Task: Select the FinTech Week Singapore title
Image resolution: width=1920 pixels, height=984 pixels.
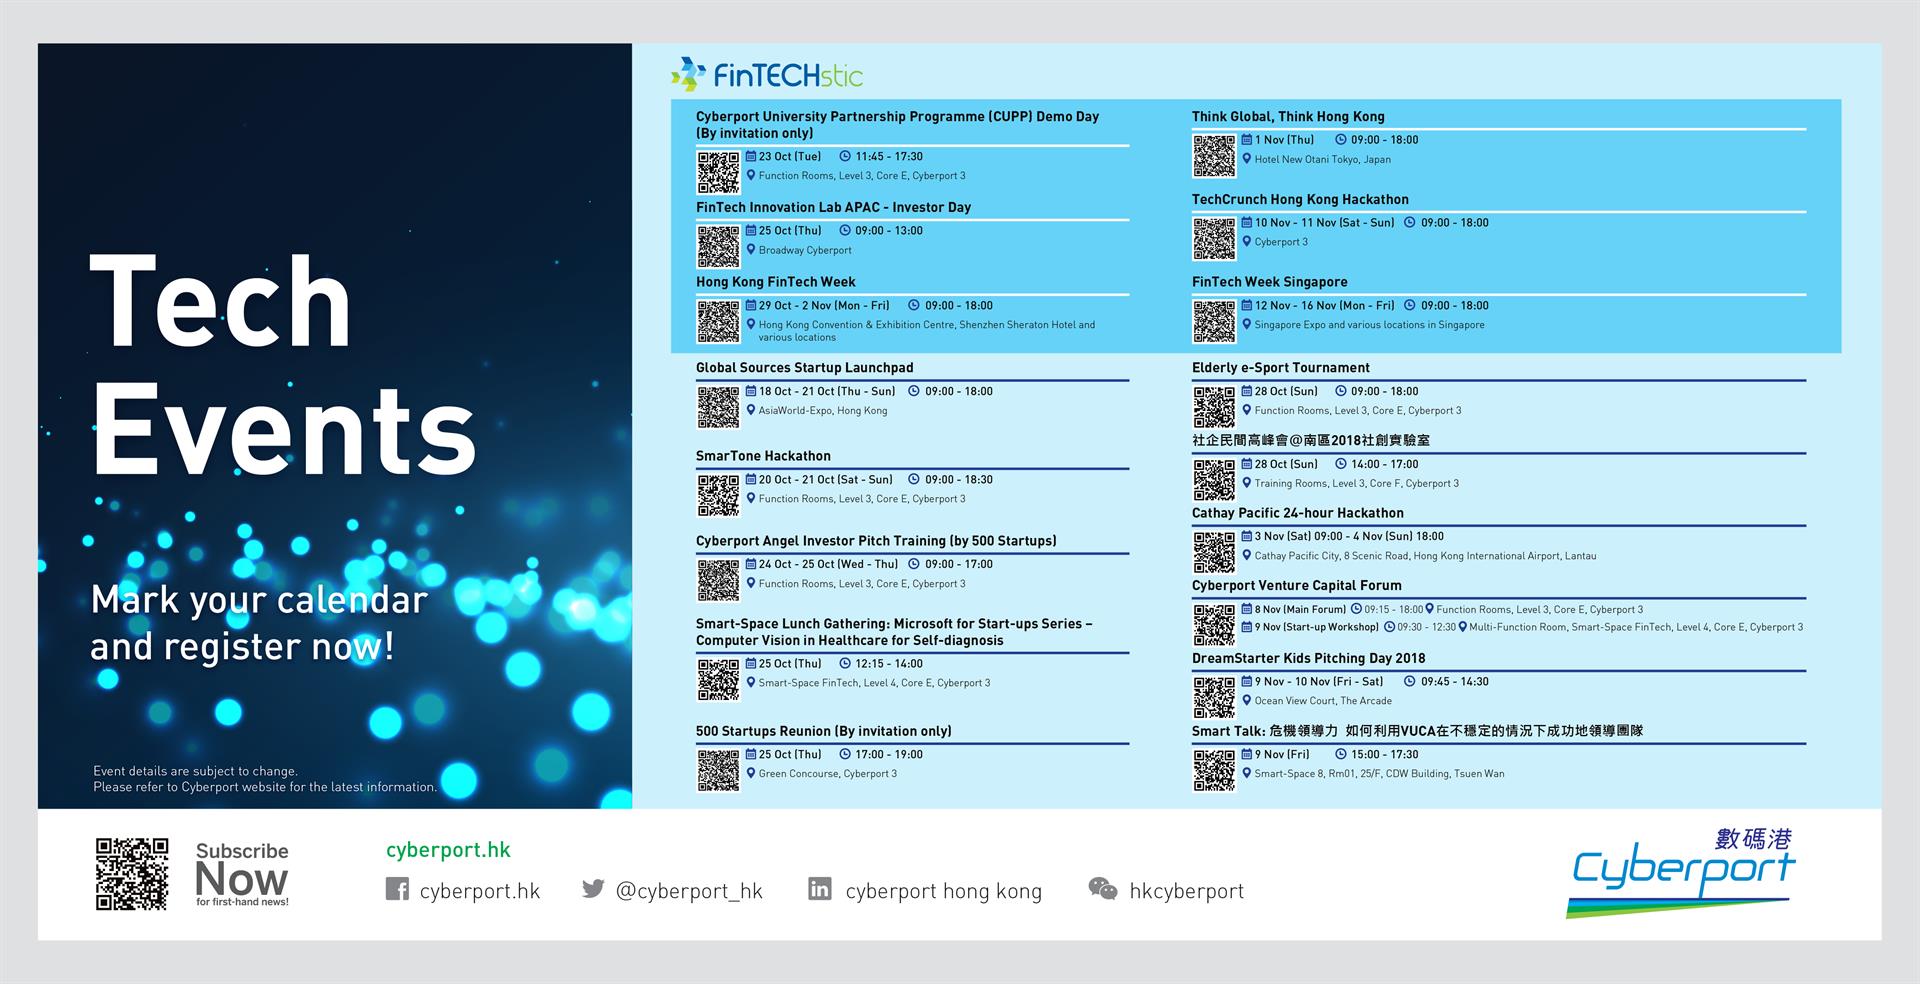Action: pos(1270,282)
